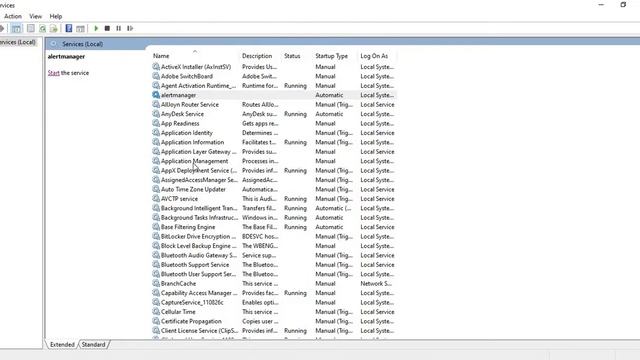Select the CaptureService_110826c row
Viewport: 640px width, 360px height.
tap(273, 302)
